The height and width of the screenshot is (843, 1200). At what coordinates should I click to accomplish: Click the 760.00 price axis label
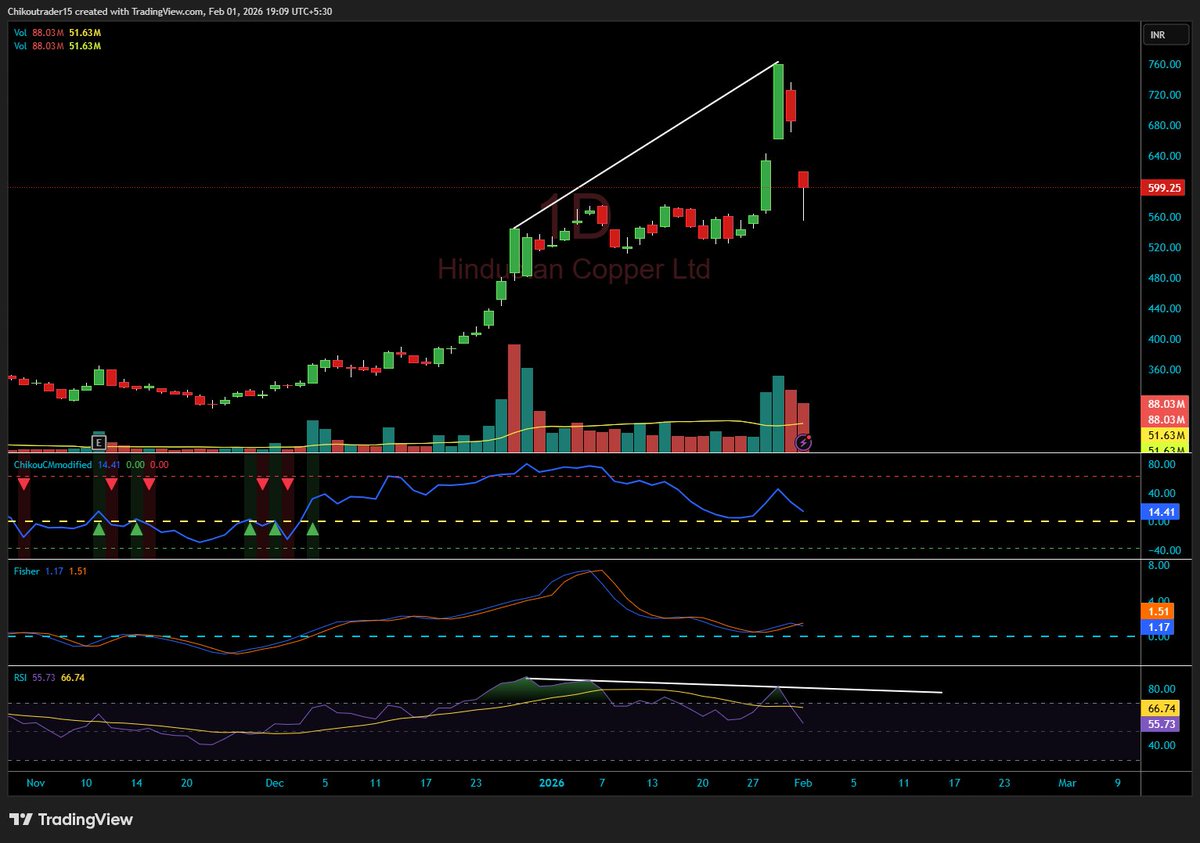[1166, 65]
